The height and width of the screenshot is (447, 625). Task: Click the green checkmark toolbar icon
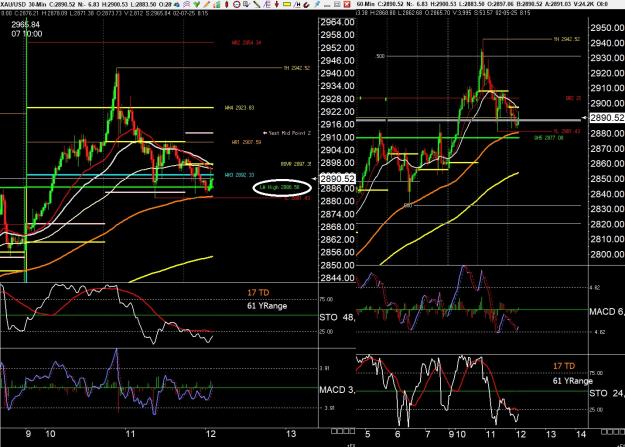point(197,4)
